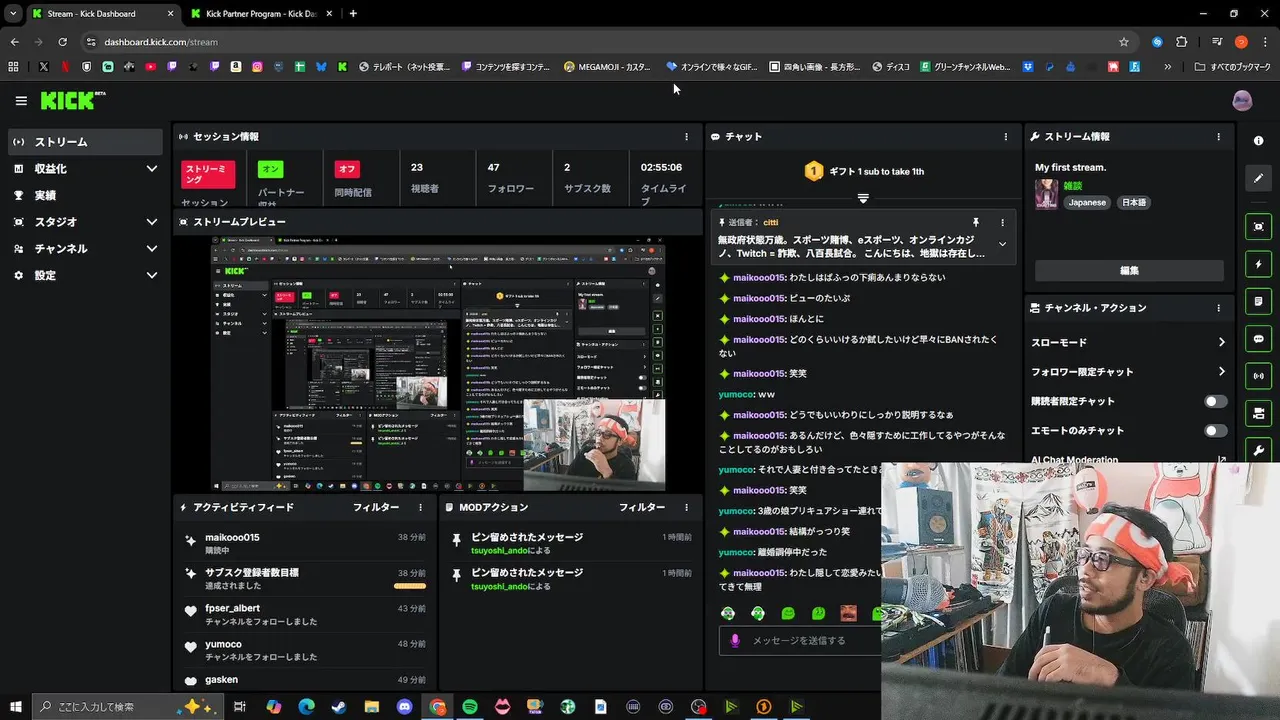Open MOD actions フィルター
The image size is (1280, 720).
pyautogui.click(x=642, y=508)
